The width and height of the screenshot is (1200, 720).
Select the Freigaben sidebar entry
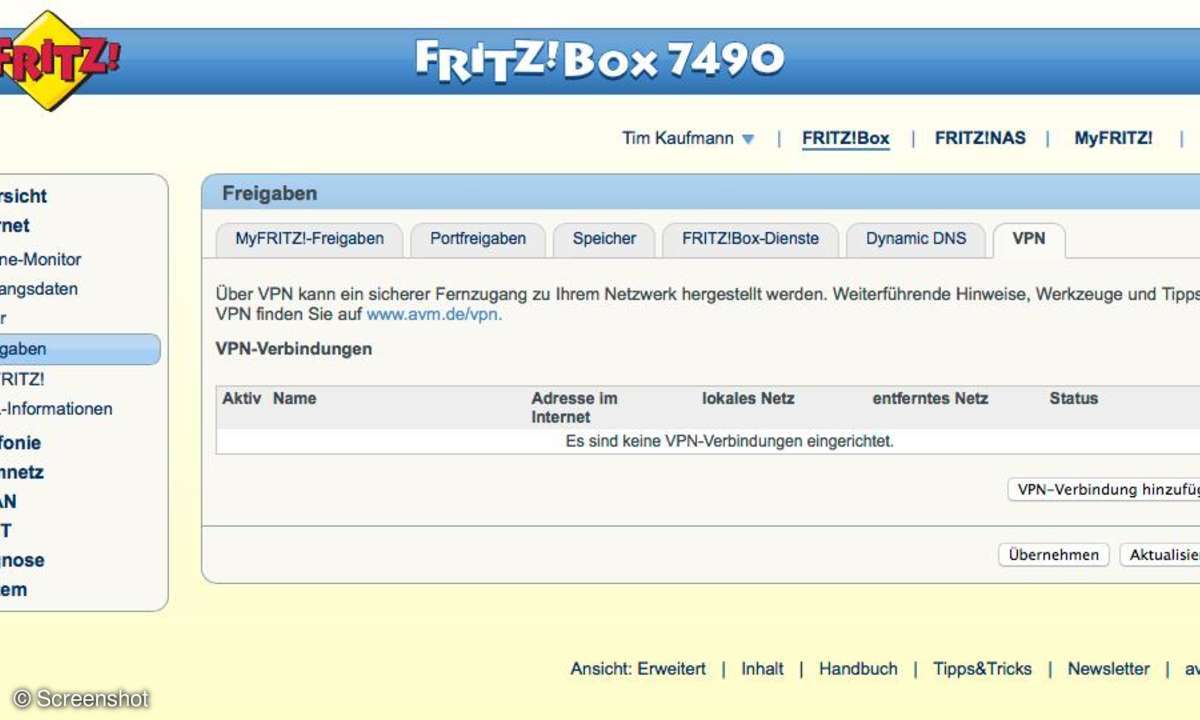79,349
